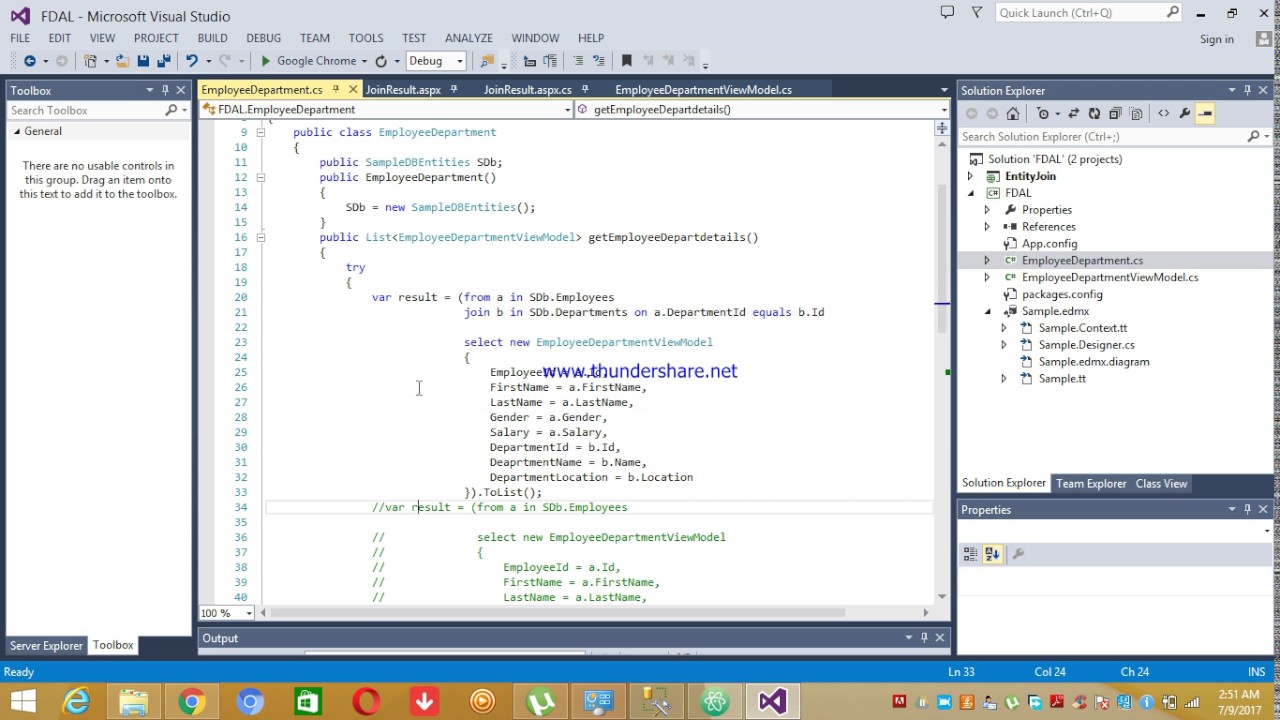The image size is (1280, 720).
Task: Click the New Project toolbar icon
Action: (x=91, y=61)
